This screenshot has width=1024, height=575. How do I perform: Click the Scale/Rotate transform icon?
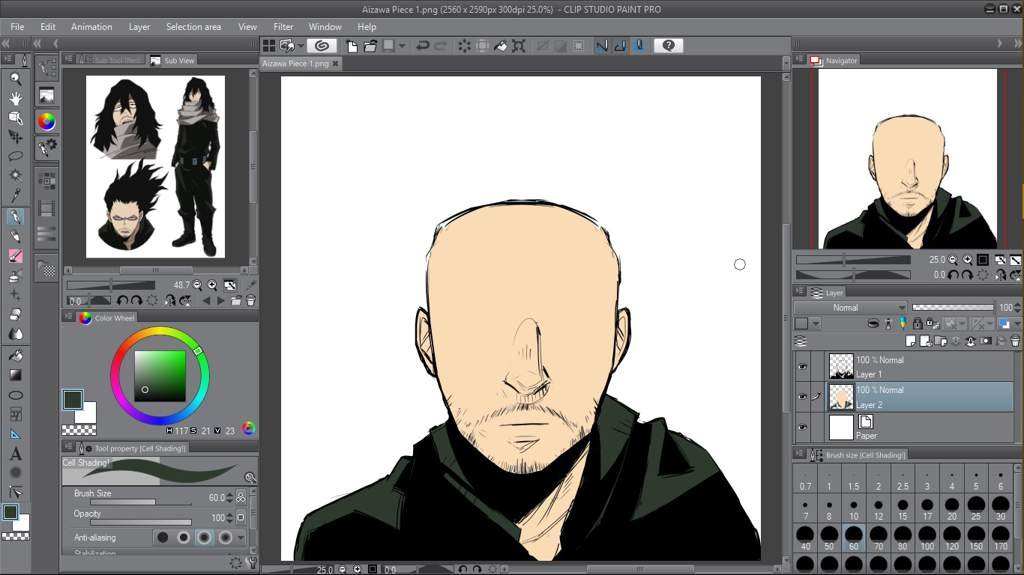(519, 46)
